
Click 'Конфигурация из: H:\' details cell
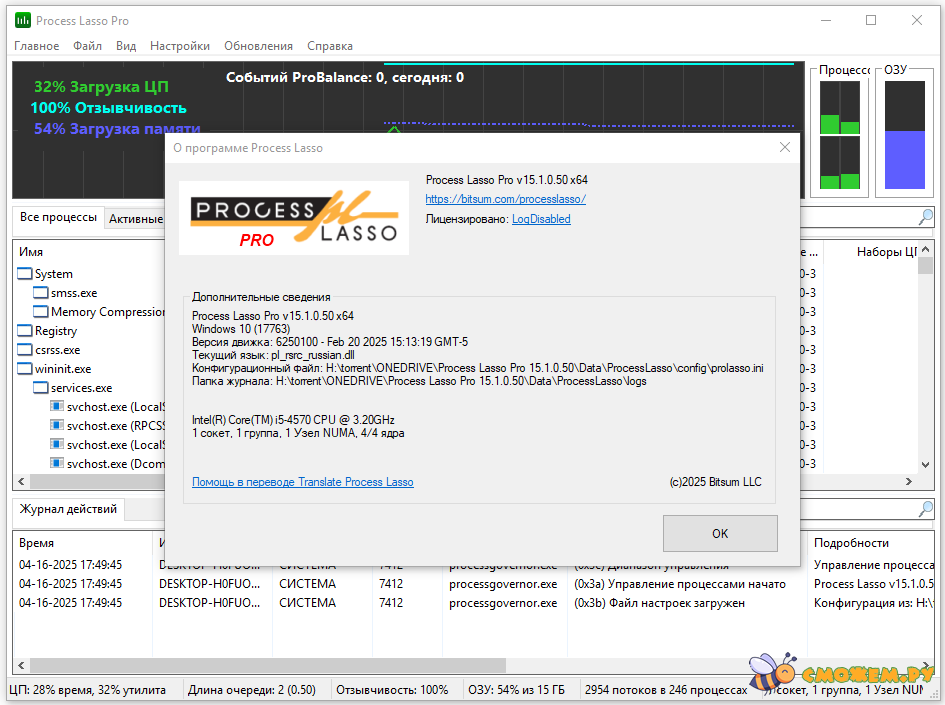point(873,603)
